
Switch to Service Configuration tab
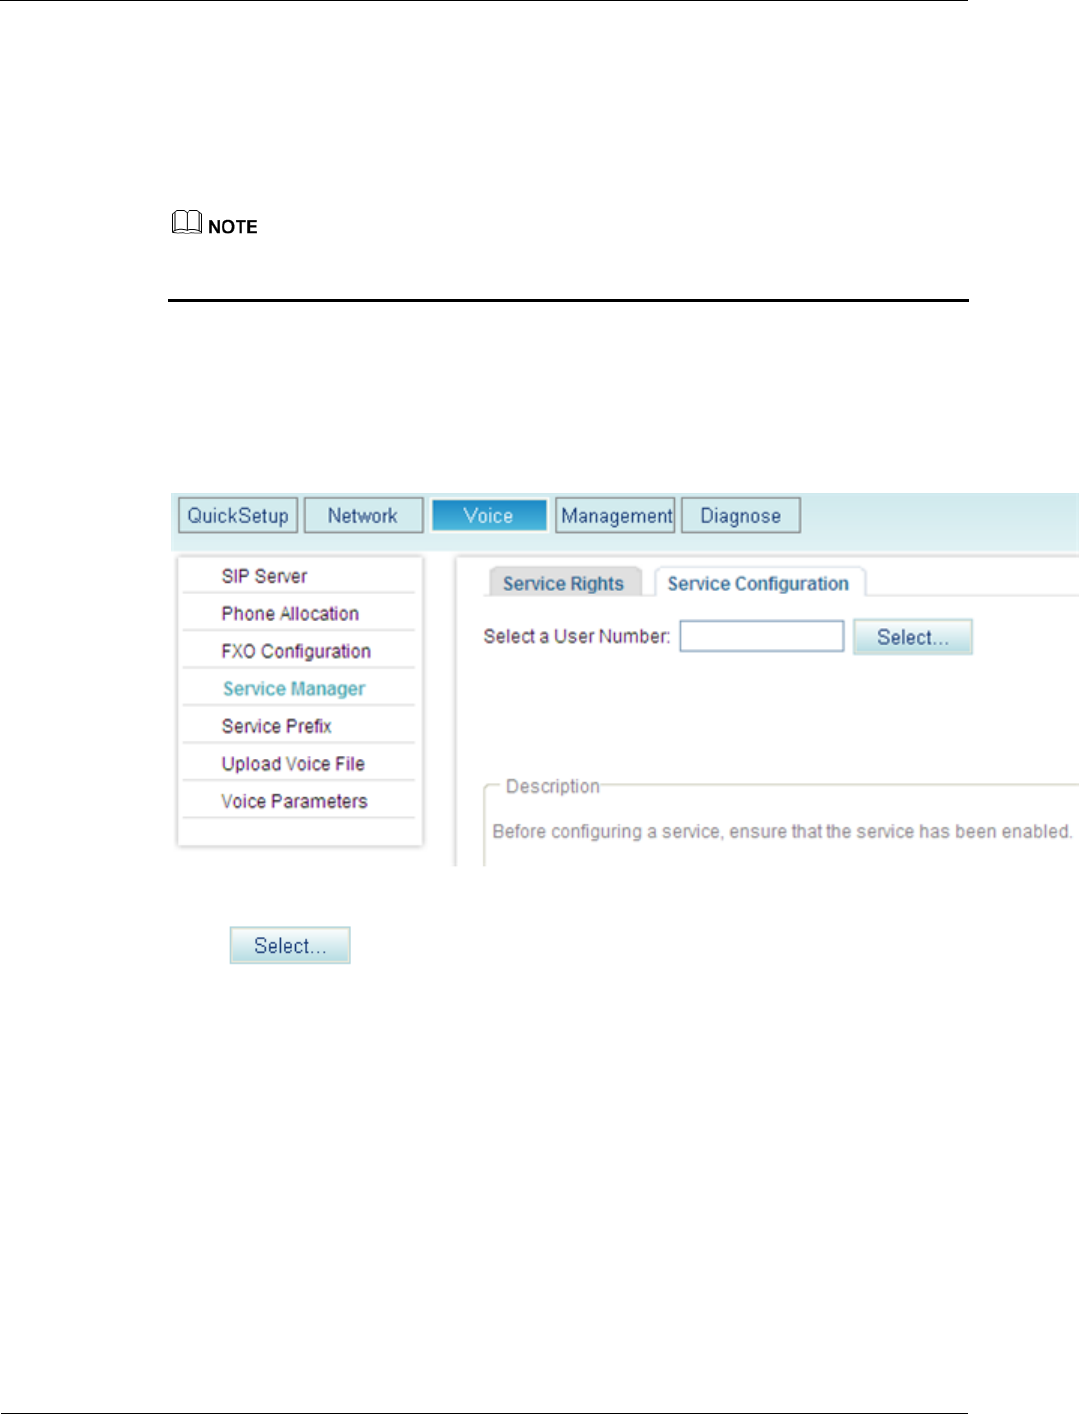[759, 583]
